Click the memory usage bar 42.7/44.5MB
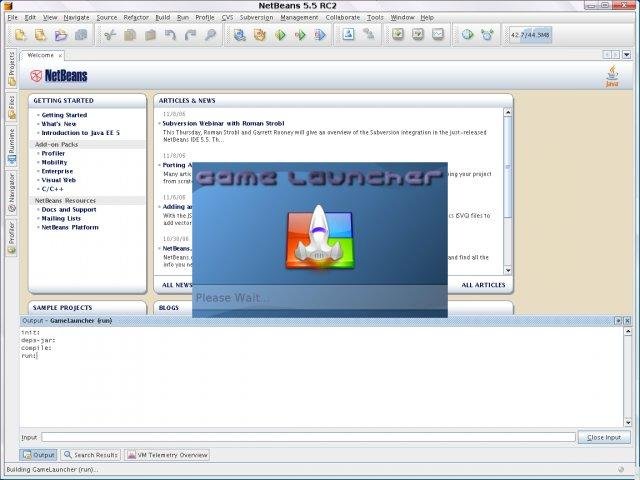The height and width of the screenshot is (480, 640). coord(530,35)
